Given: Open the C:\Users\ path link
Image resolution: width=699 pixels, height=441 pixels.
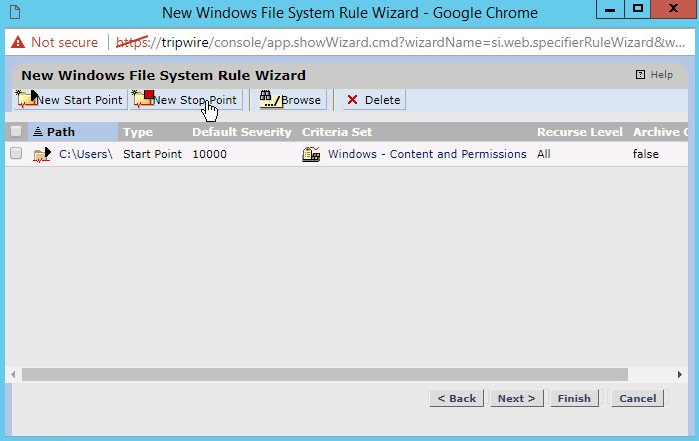Looking at the screenshot, I should tap(85, 154).
